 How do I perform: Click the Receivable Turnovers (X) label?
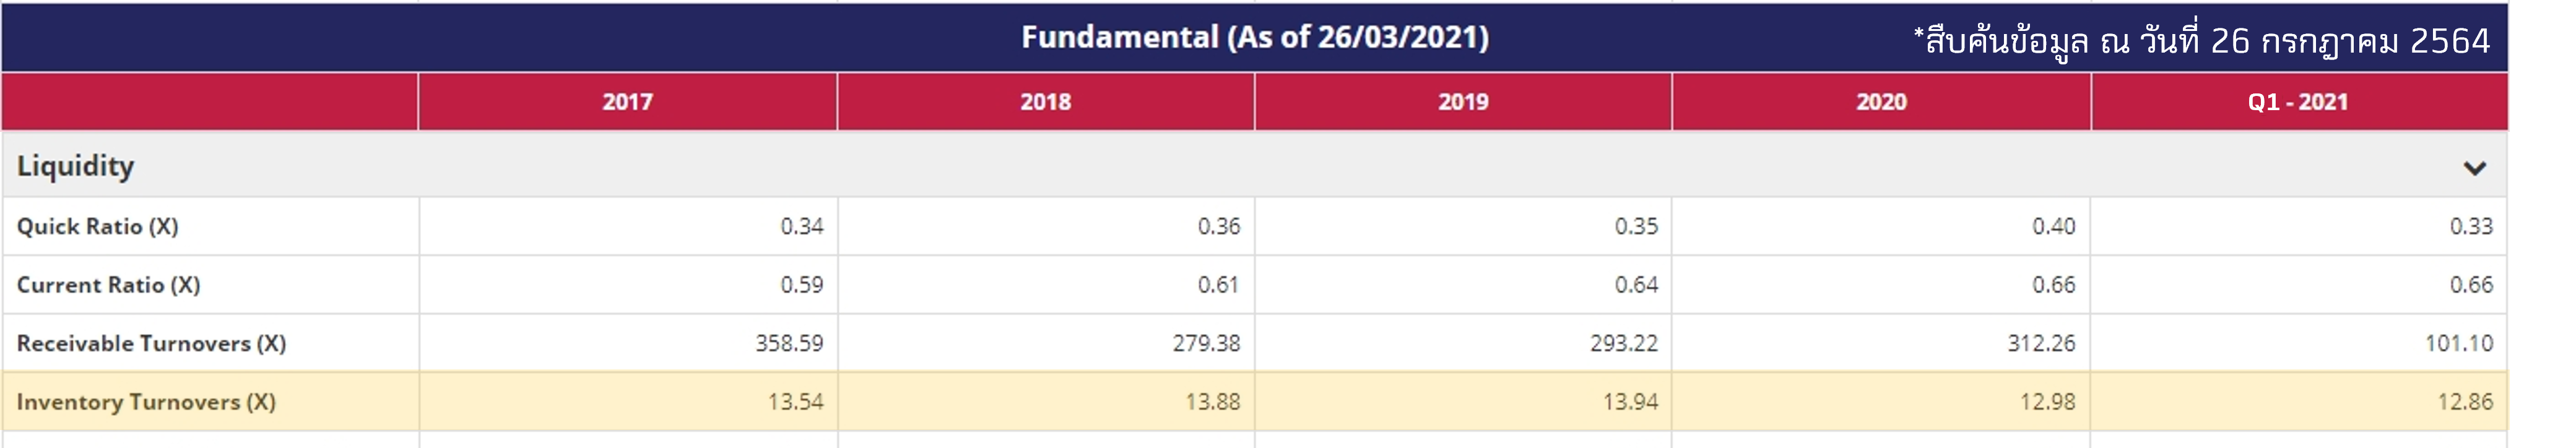[152, 344]
